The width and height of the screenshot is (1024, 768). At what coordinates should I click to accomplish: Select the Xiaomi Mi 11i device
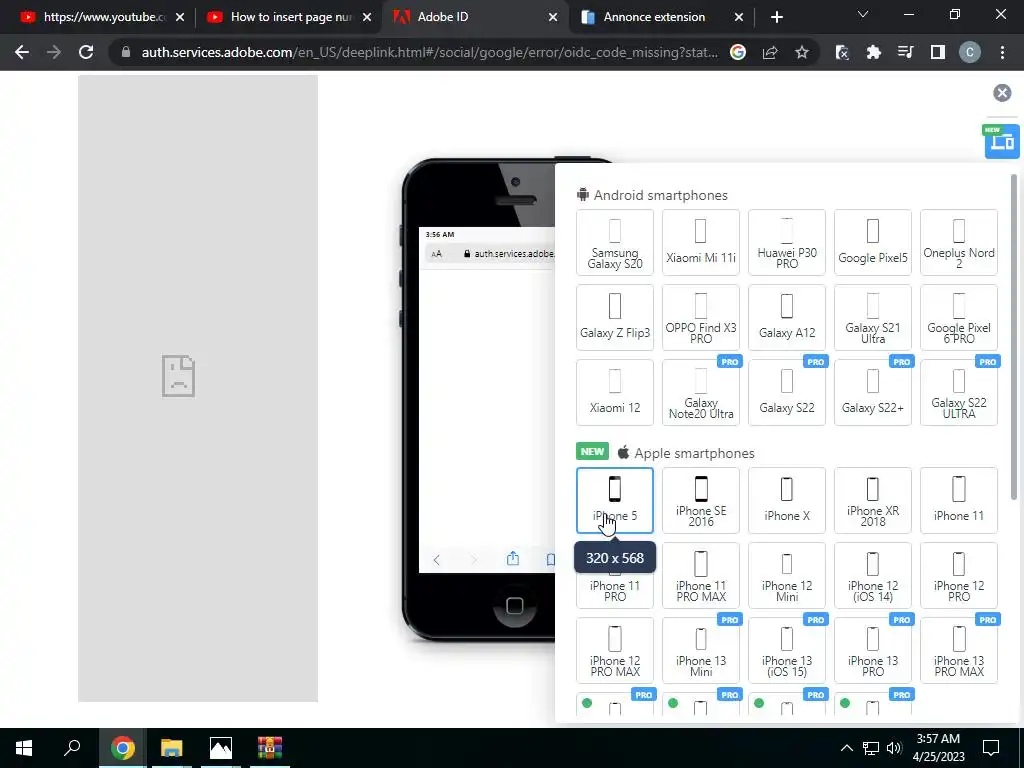pos(701,243)
